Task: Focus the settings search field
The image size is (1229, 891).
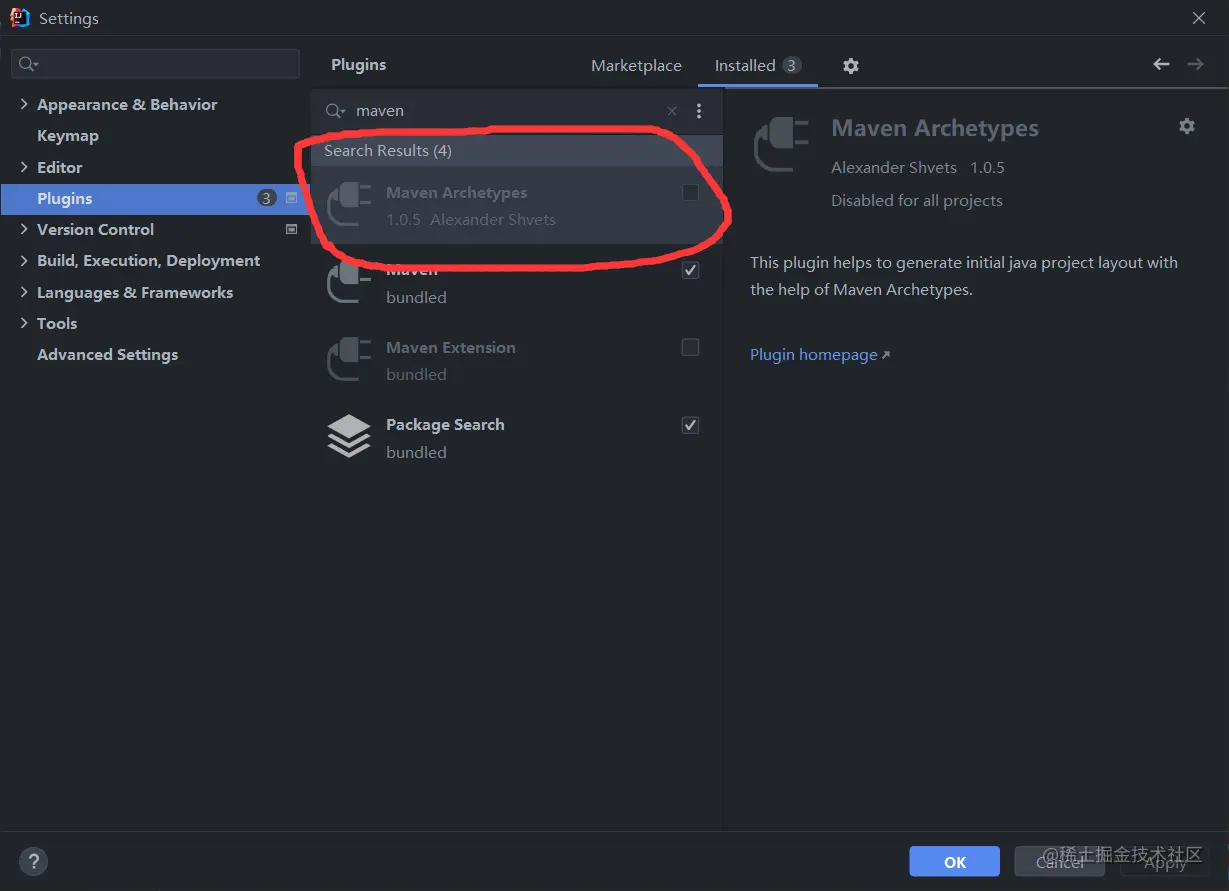Action: click(155, 64)
